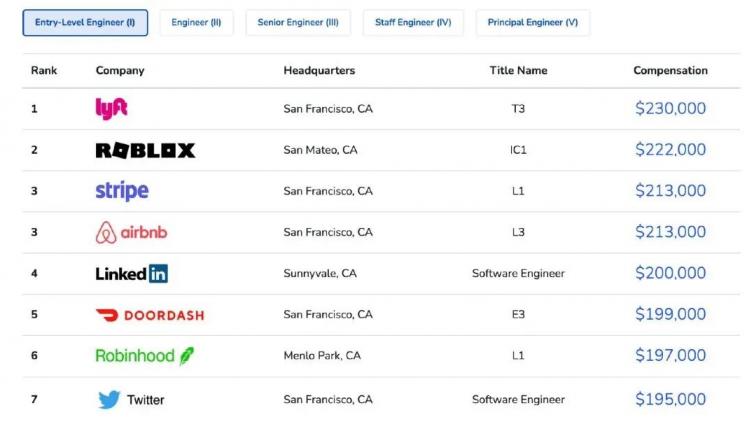Open Roblox's $222,000 compensation figure
754x424 pixels.
pos(670,150)
